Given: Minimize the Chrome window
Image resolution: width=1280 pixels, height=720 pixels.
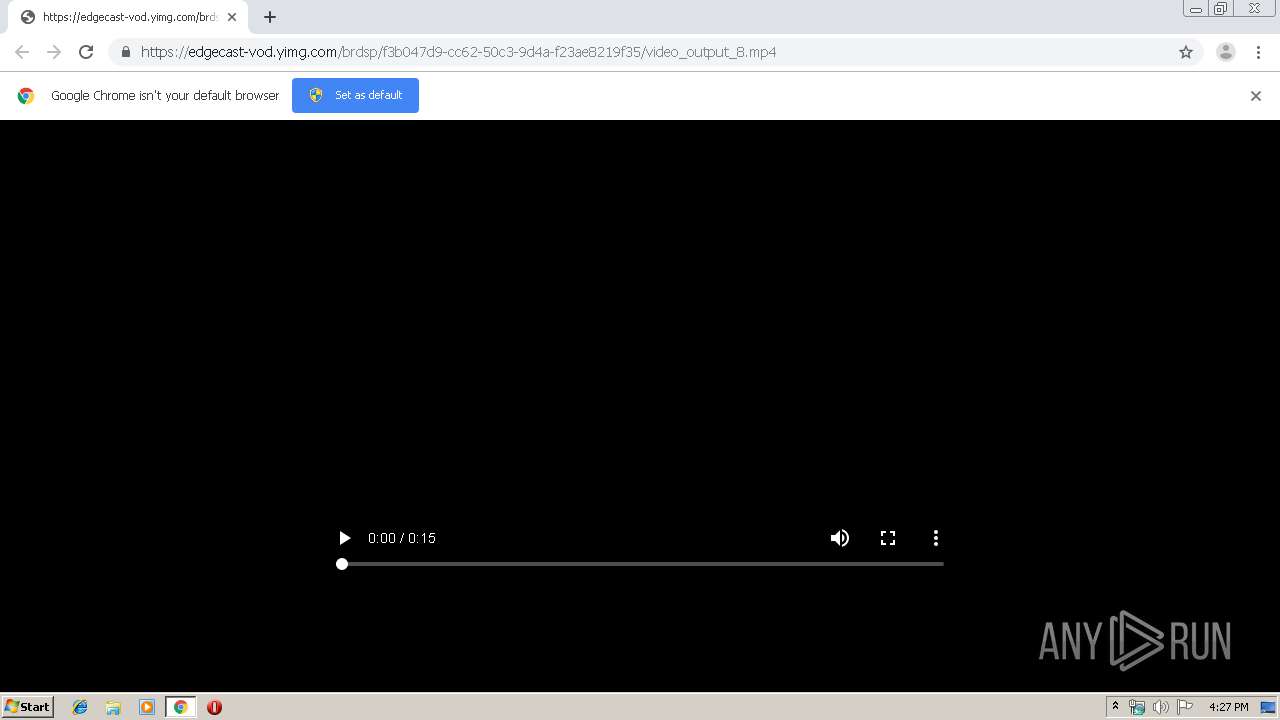Looking at the screenshot, I should point(1195,8).
